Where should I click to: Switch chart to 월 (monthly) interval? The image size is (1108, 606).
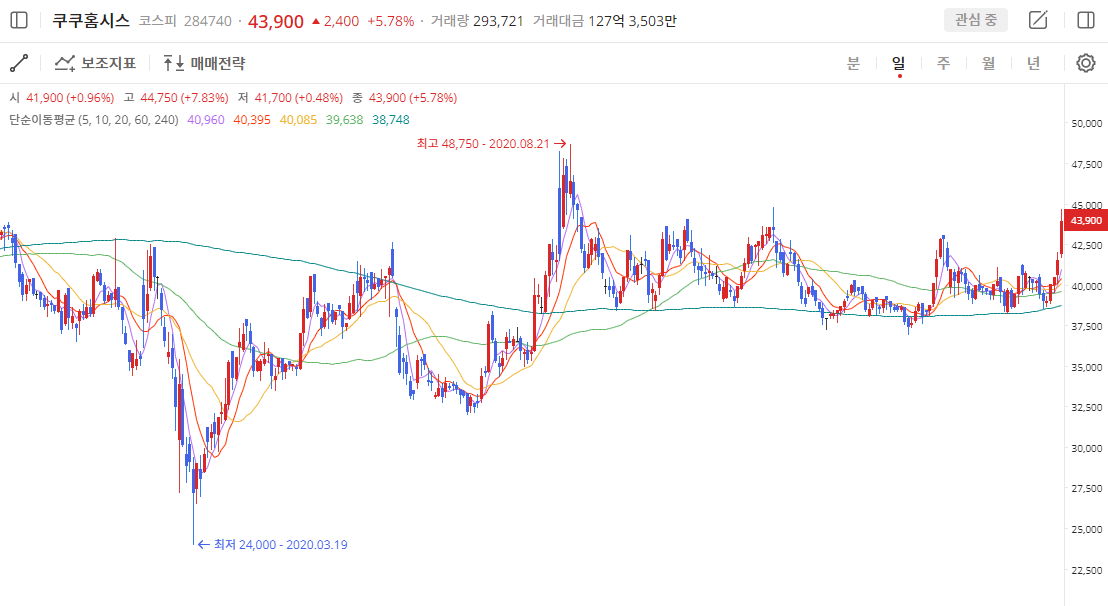click(x=988, y=63)
